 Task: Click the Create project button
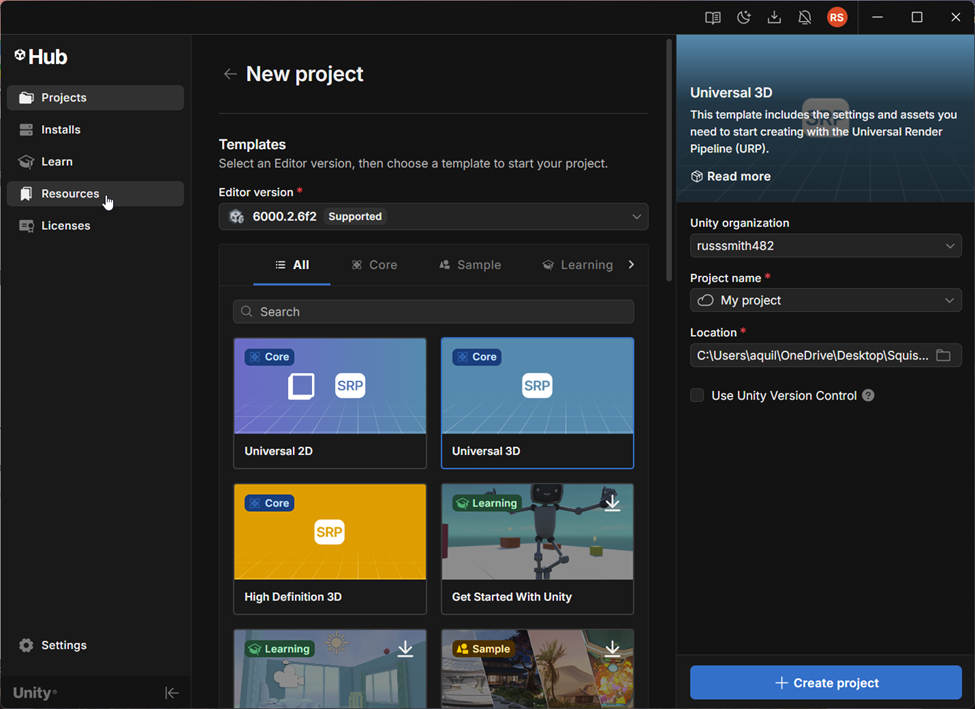(825, 682)
